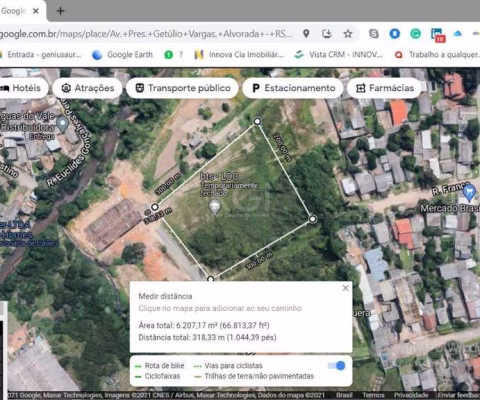Click Enviar feedback in map footer
The image size is (480, 400).
pyautogui.click(x=459, y=395)
